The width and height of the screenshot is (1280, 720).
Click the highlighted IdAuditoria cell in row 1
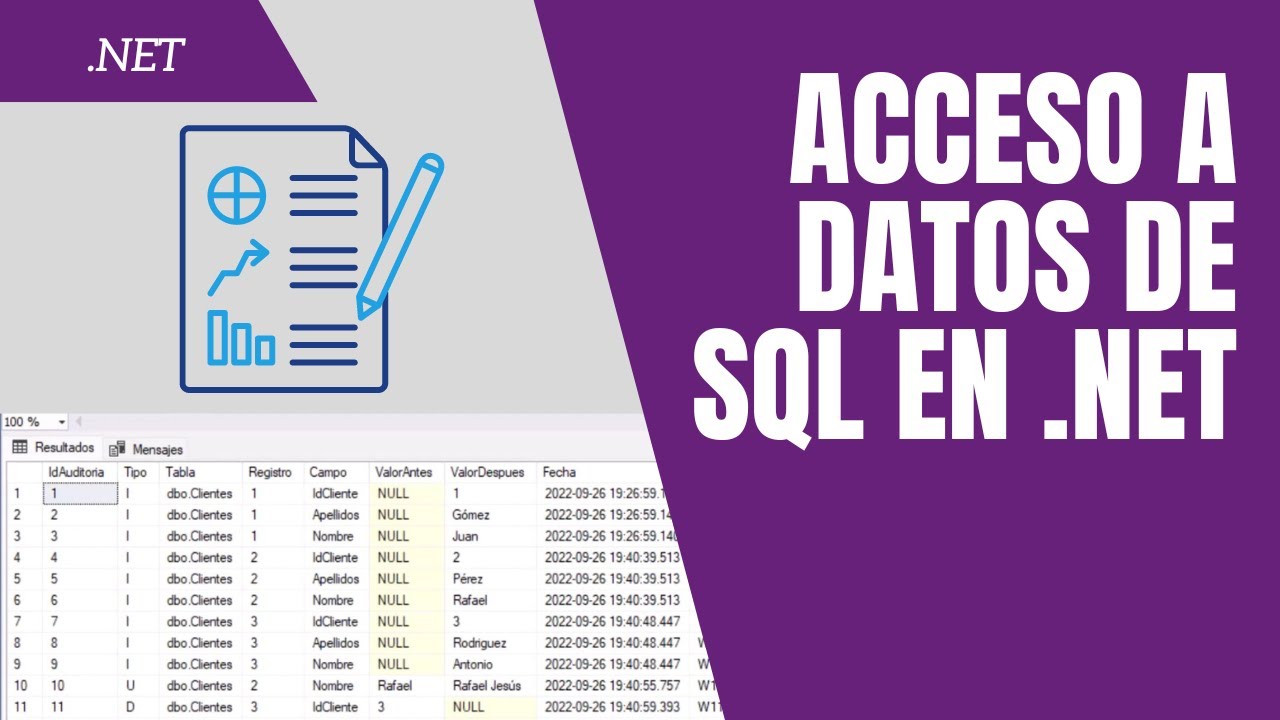tap(81, 493)
